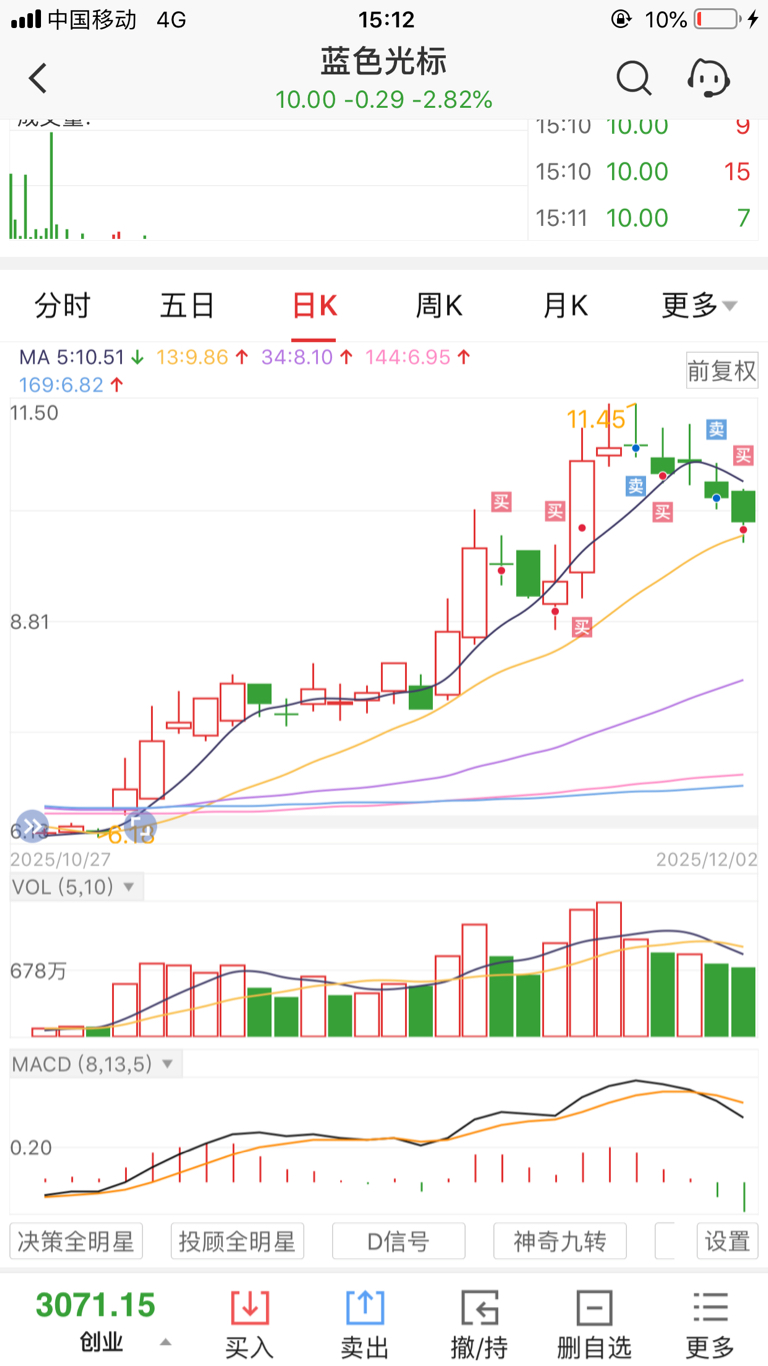The width and height of the screenshot is (768, 1366).
Task: Tap the lowest red 买 signal marker
Action: click(582, 627)
